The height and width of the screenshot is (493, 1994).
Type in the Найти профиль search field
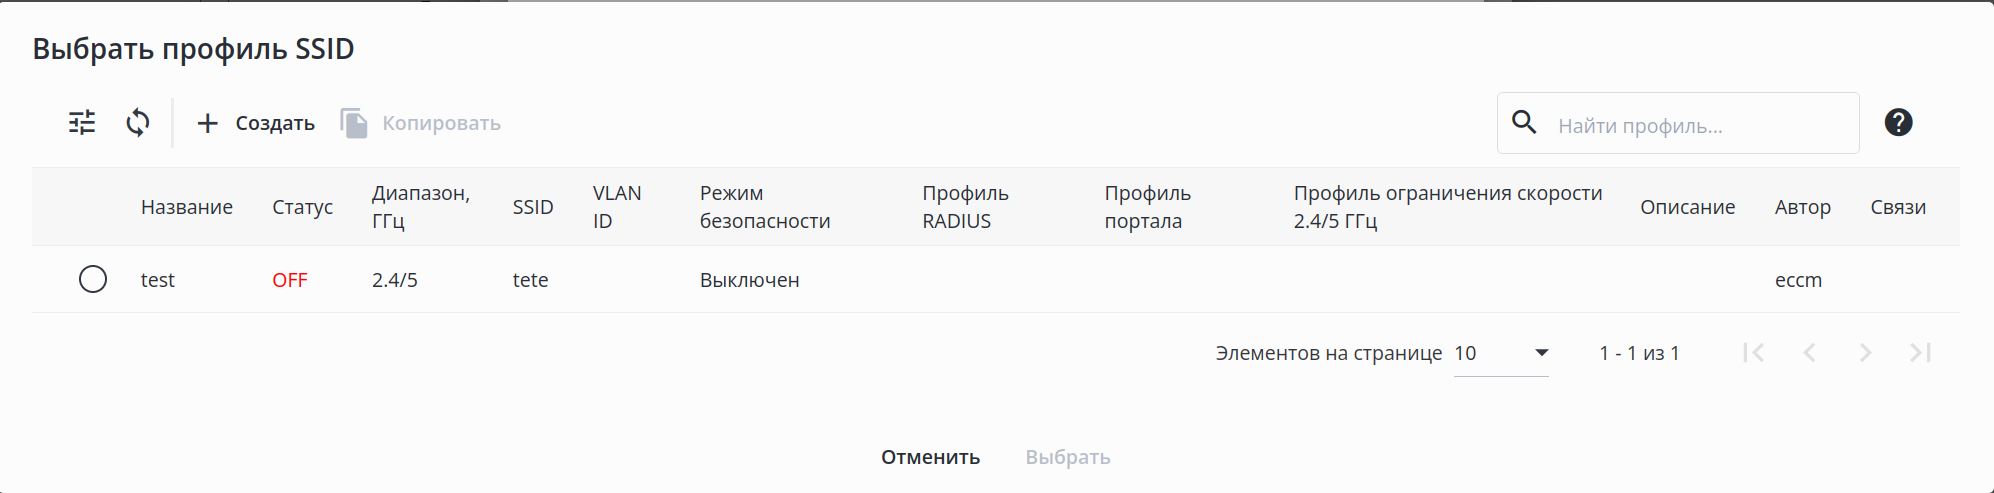1700,126
